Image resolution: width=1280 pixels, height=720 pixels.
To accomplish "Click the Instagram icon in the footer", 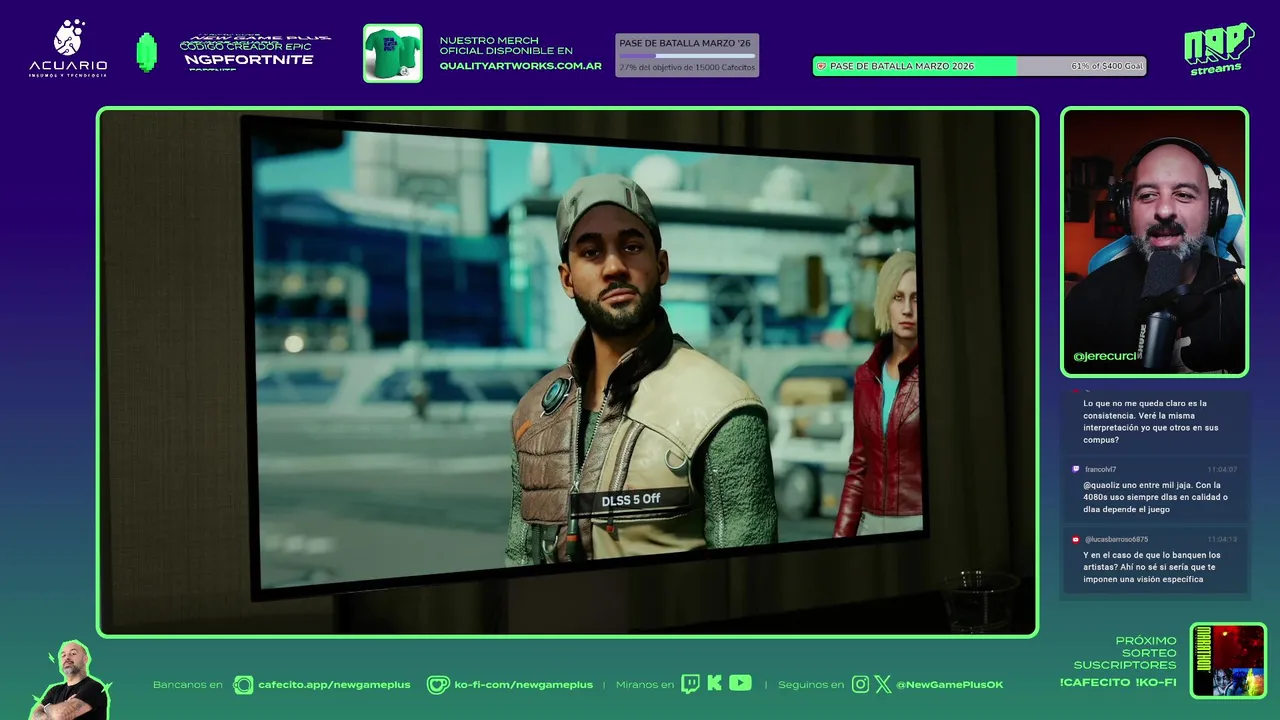I will [860, 685].
